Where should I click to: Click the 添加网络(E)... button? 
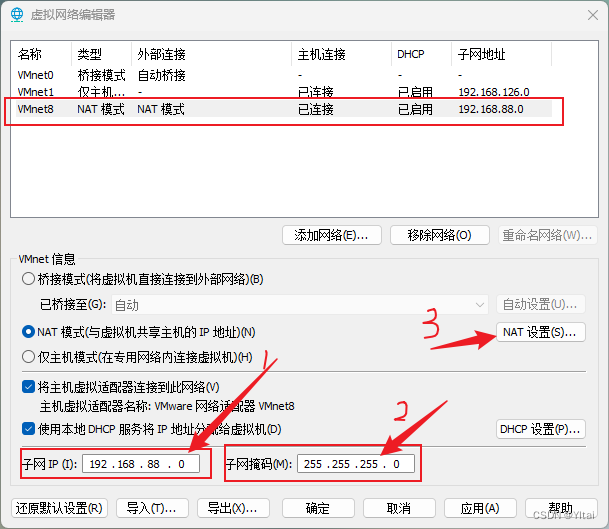332,235
